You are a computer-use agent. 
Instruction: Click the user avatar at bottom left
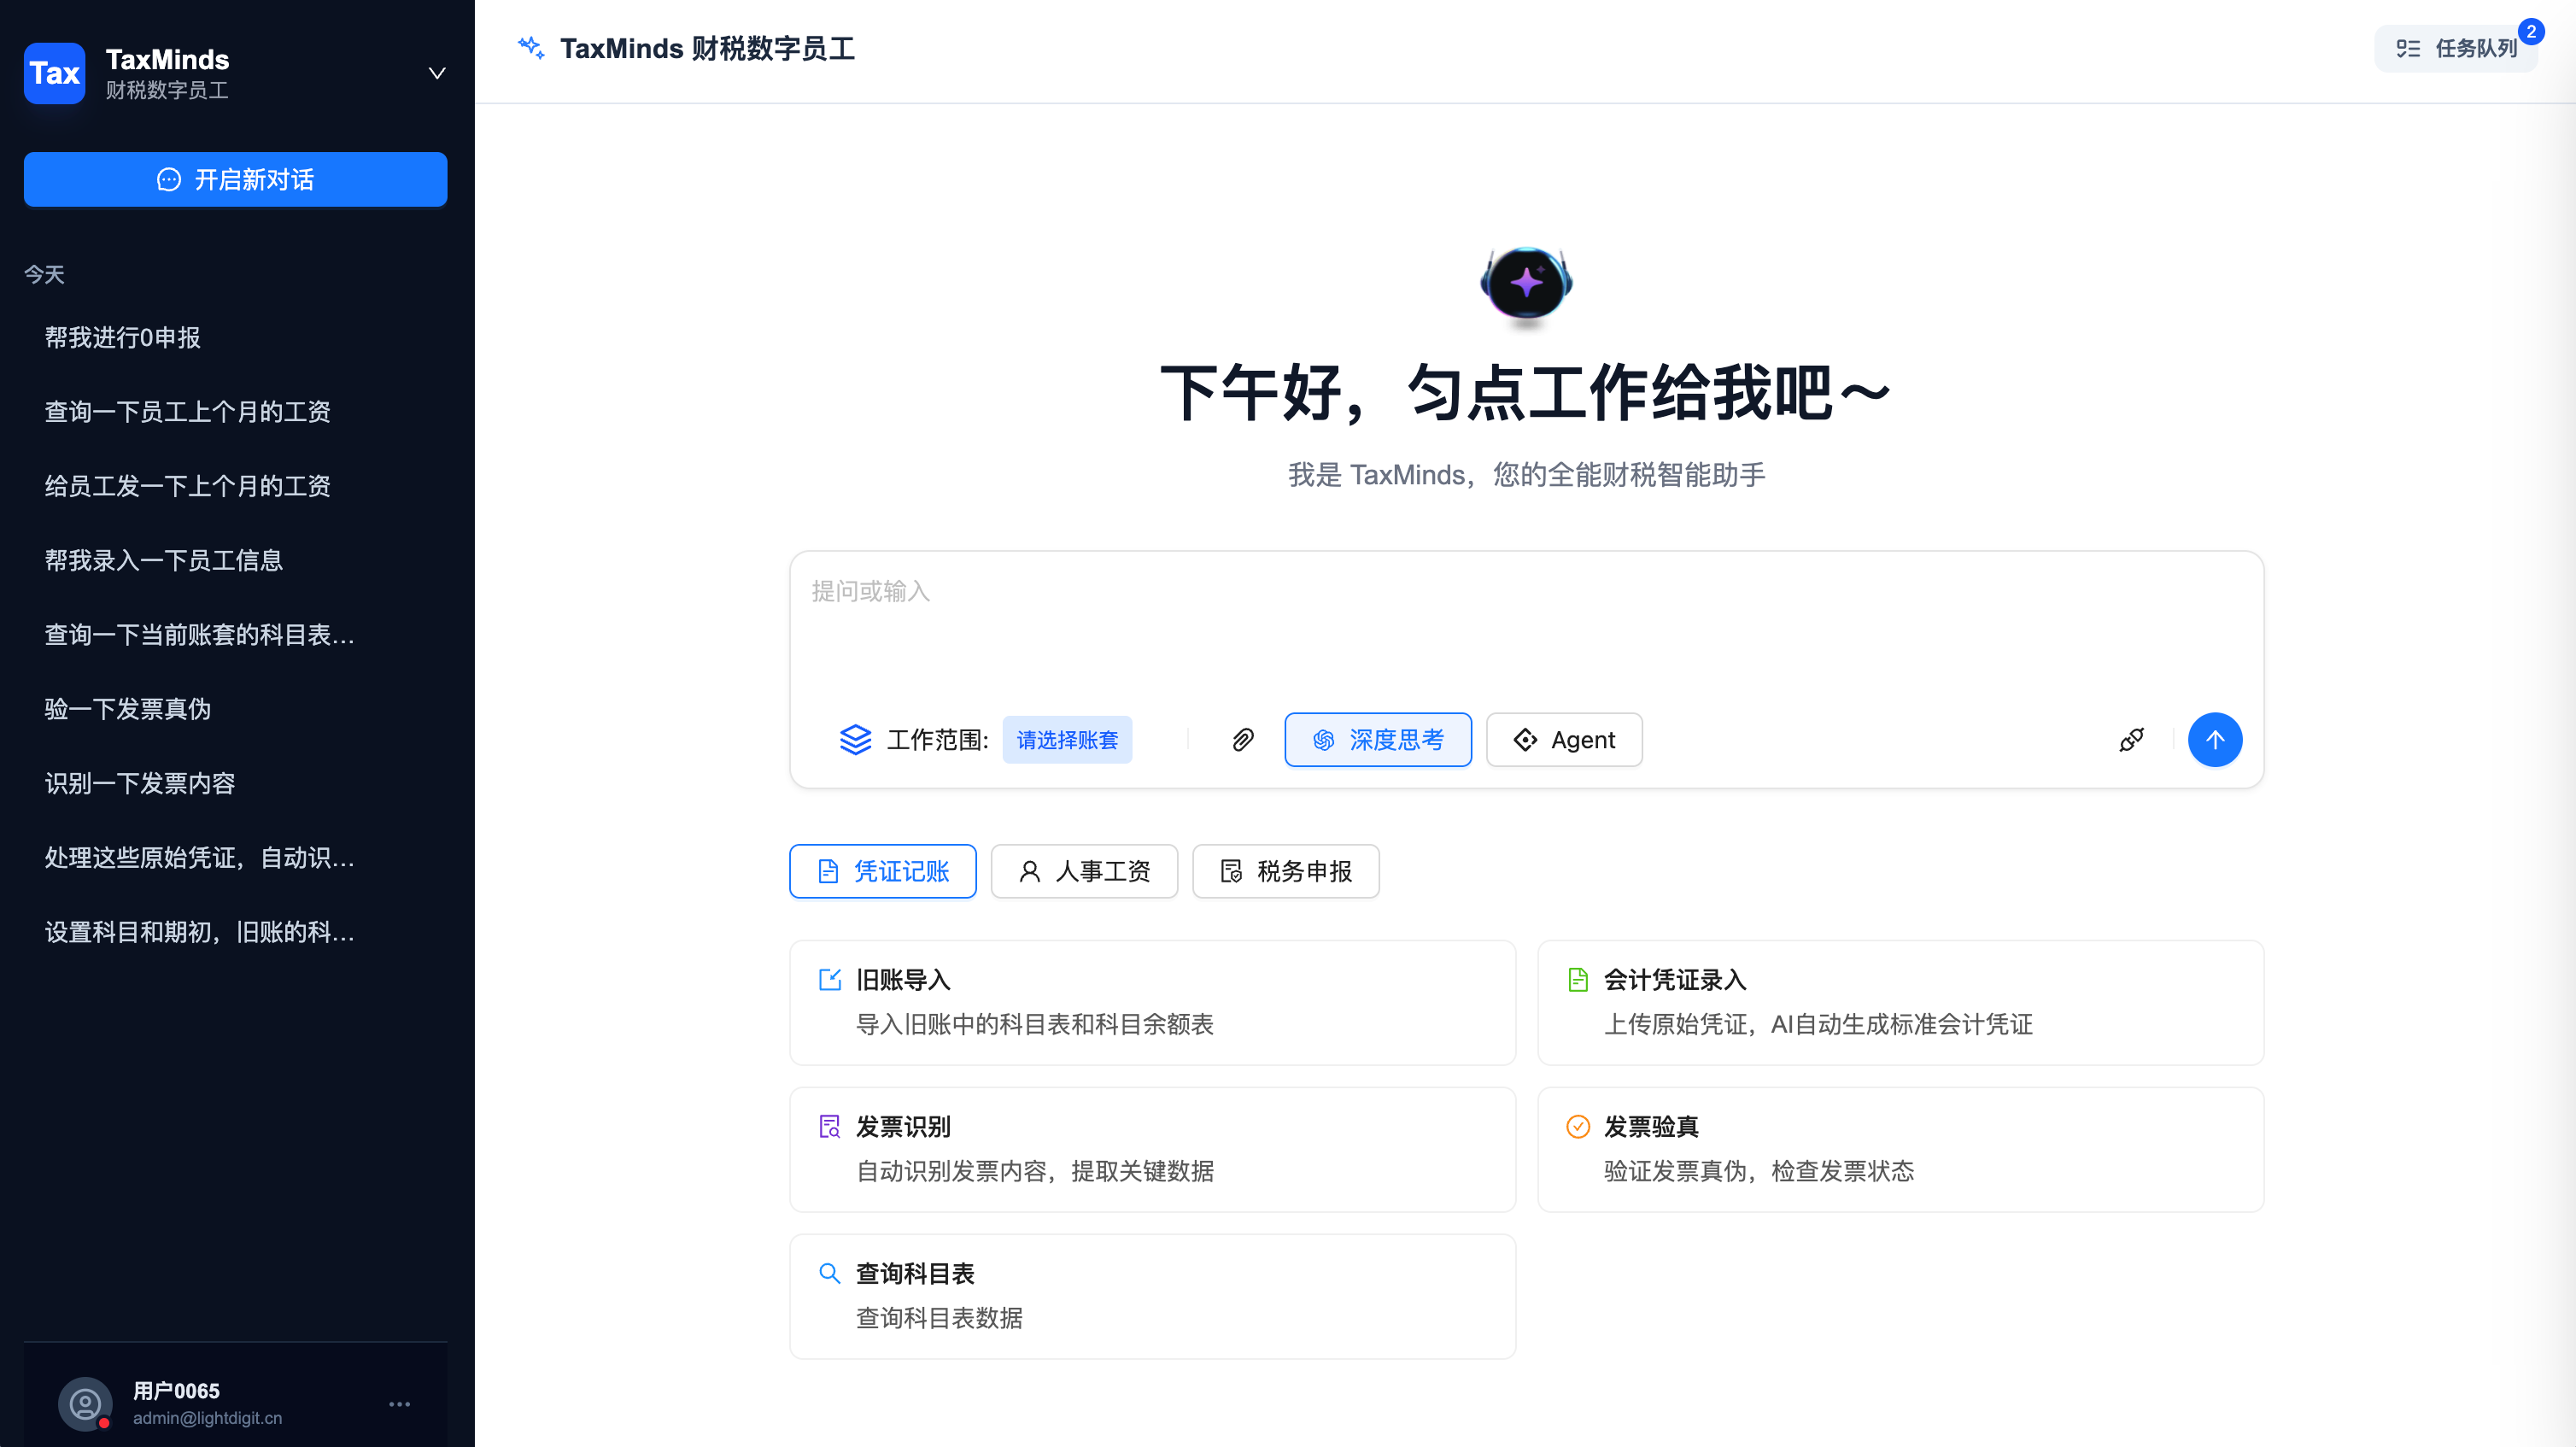tap(84, 1403)
